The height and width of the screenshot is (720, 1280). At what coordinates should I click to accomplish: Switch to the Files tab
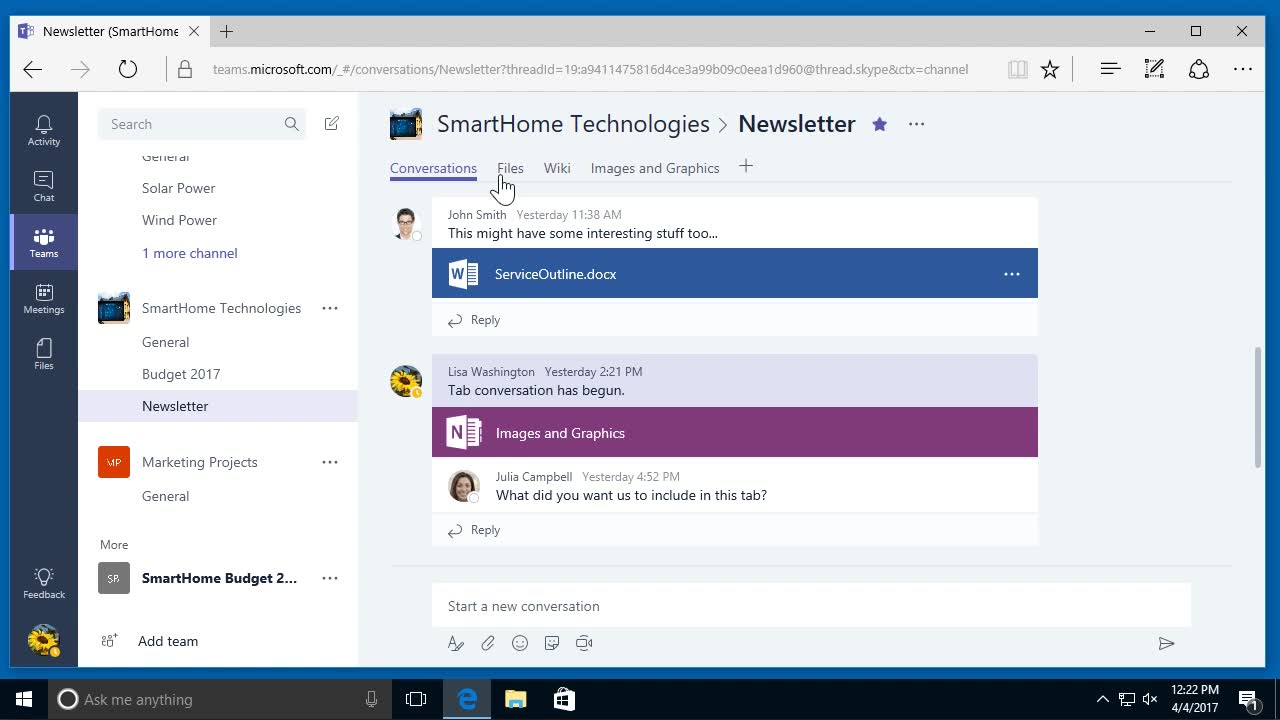tap(510, 168)
